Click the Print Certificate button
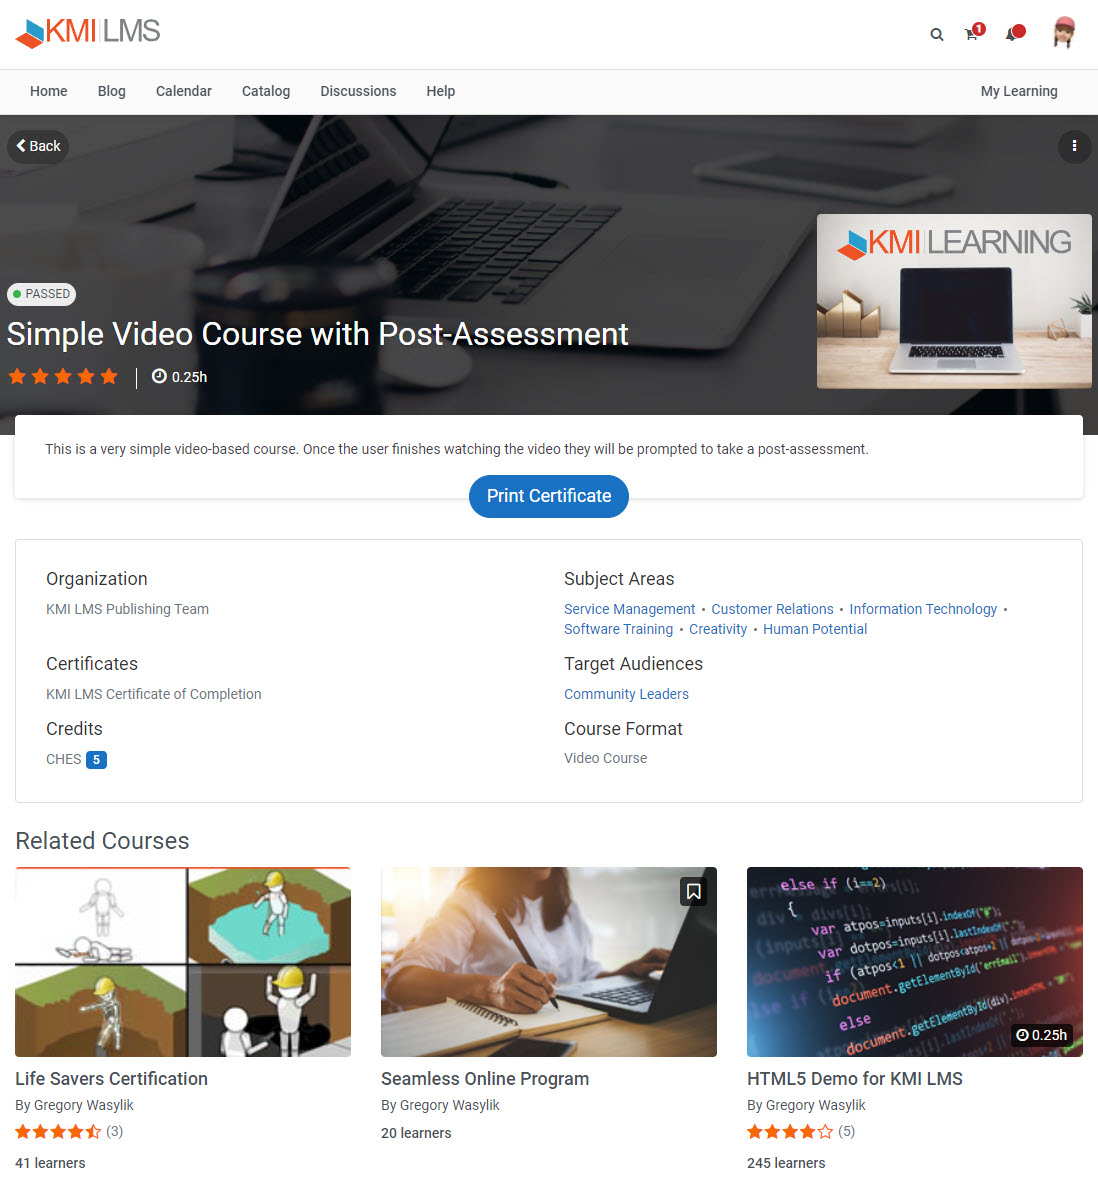Screen dimensions: 1098x1184 pos(549,496)
